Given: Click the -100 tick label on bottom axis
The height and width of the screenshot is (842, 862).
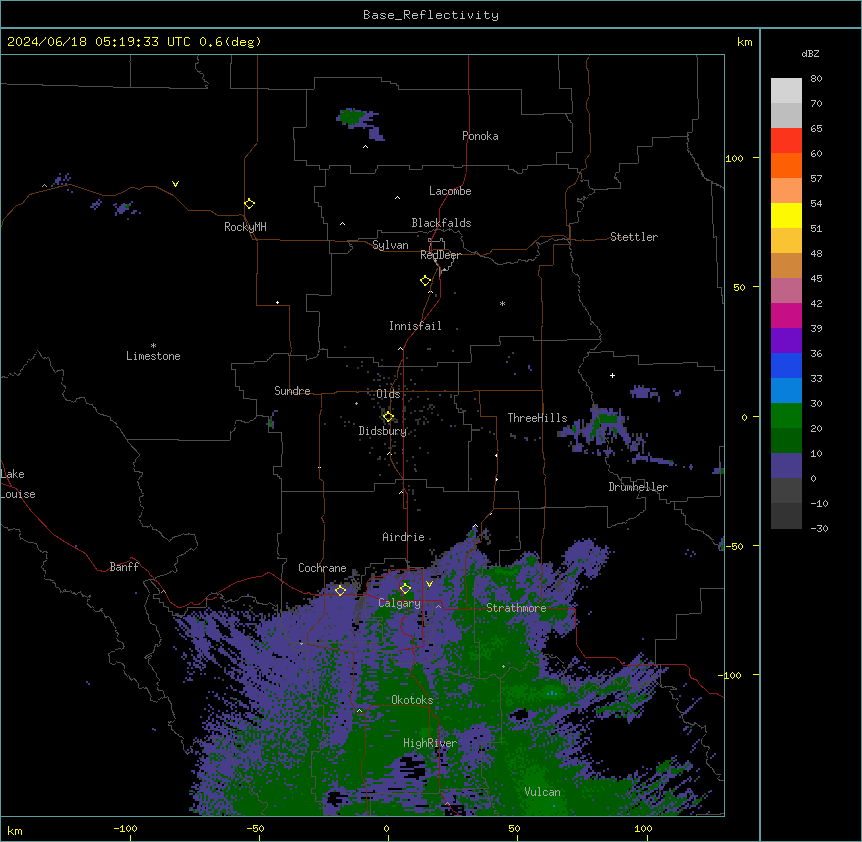Looking at the screenshot, I should click(125, 828).
